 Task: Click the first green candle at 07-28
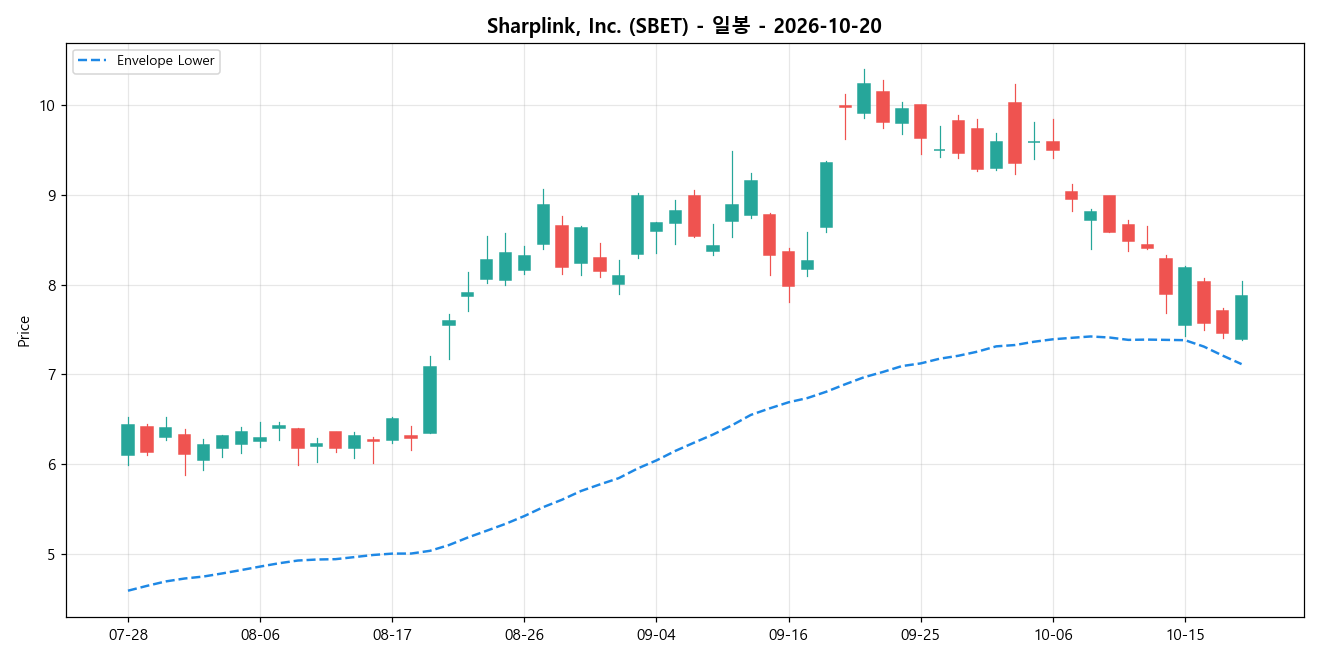pyautogui.click(x=128, y=440)
